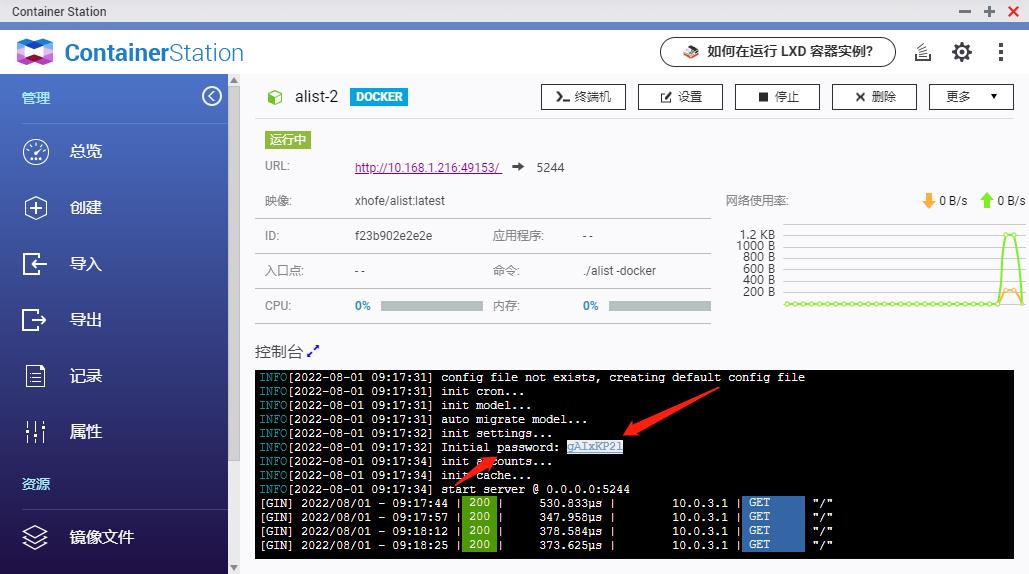The width and height of the screenshot is (1029, 574).
Task: Click the alist-2 container name
Action: point(316,97)
